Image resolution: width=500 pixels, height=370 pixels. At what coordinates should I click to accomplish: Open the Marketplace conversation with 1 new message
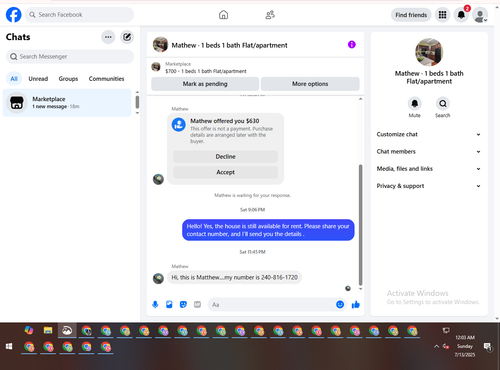coord(67,103)
